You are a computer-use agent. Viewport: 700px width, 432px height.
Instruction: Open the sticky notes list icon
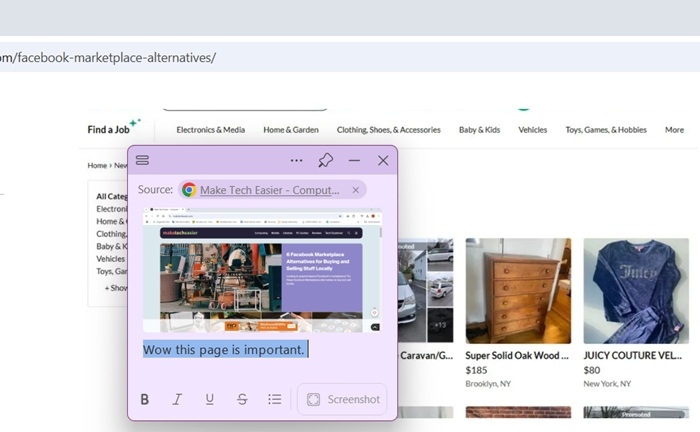142,160
